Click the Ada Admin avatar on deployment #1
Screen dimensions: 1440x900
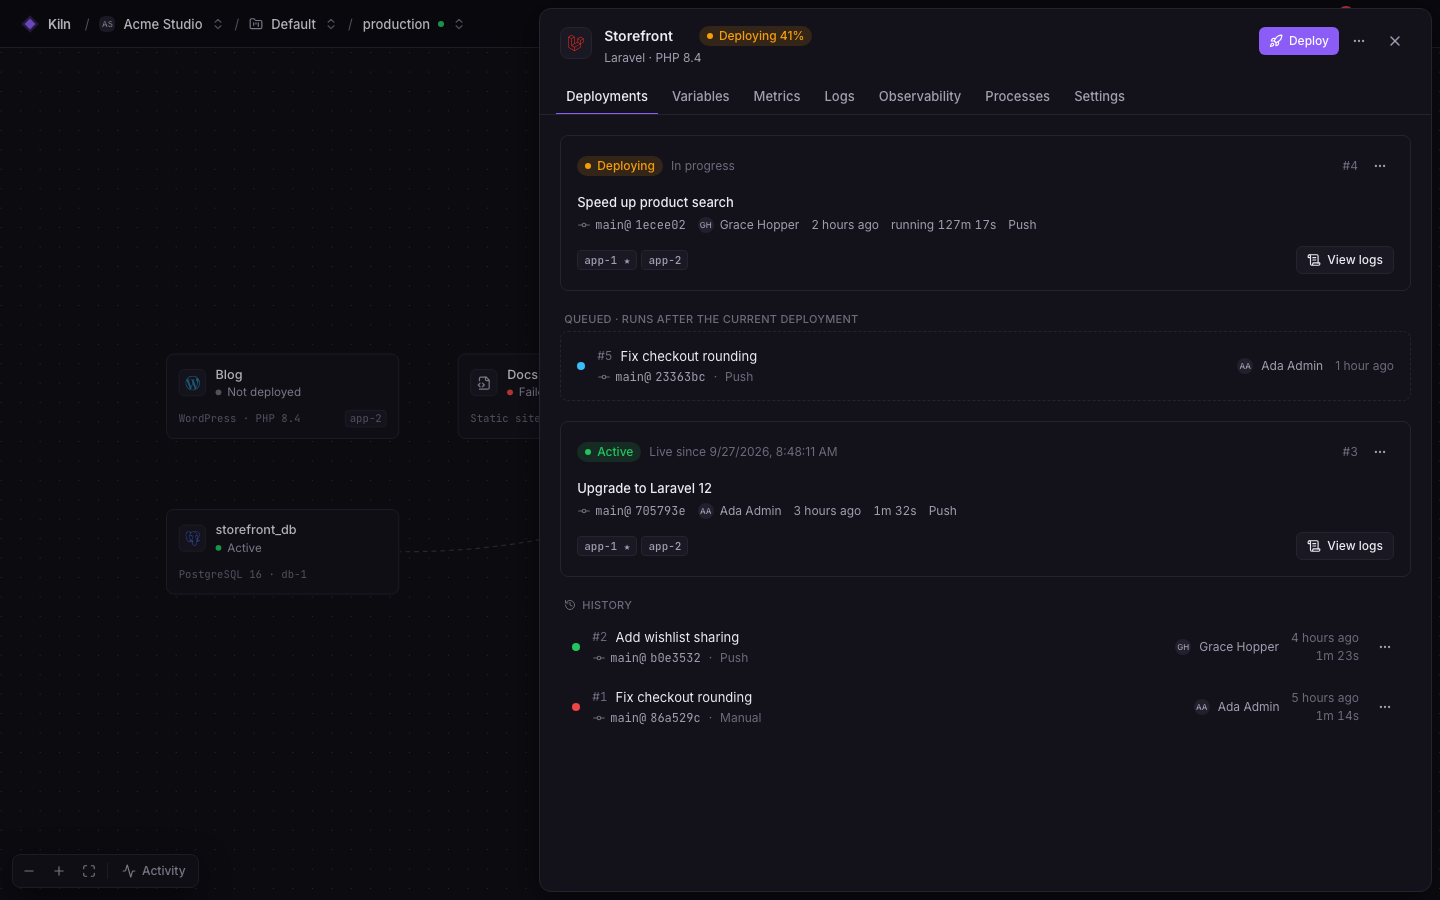pyautogui.click(x=1202, y=707)
